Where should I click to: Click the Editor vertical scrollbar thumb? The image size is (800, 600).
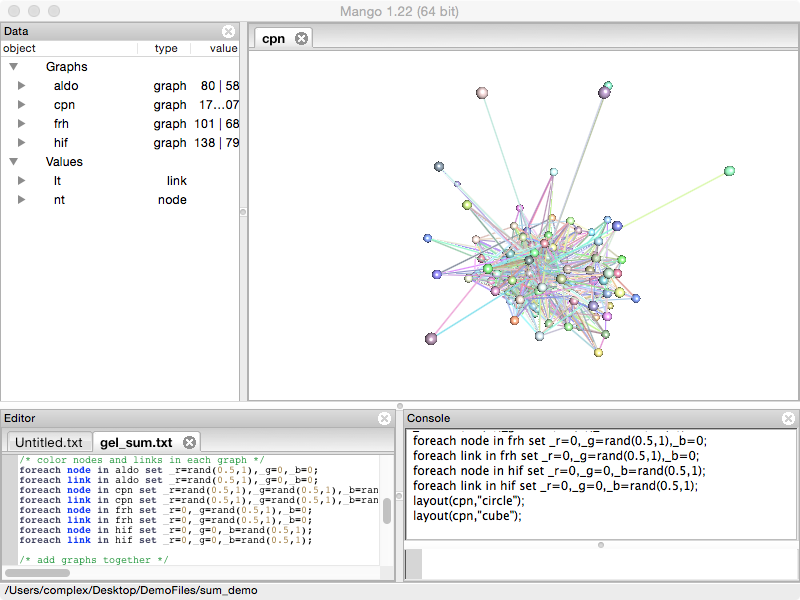click(x=387, y=511)
